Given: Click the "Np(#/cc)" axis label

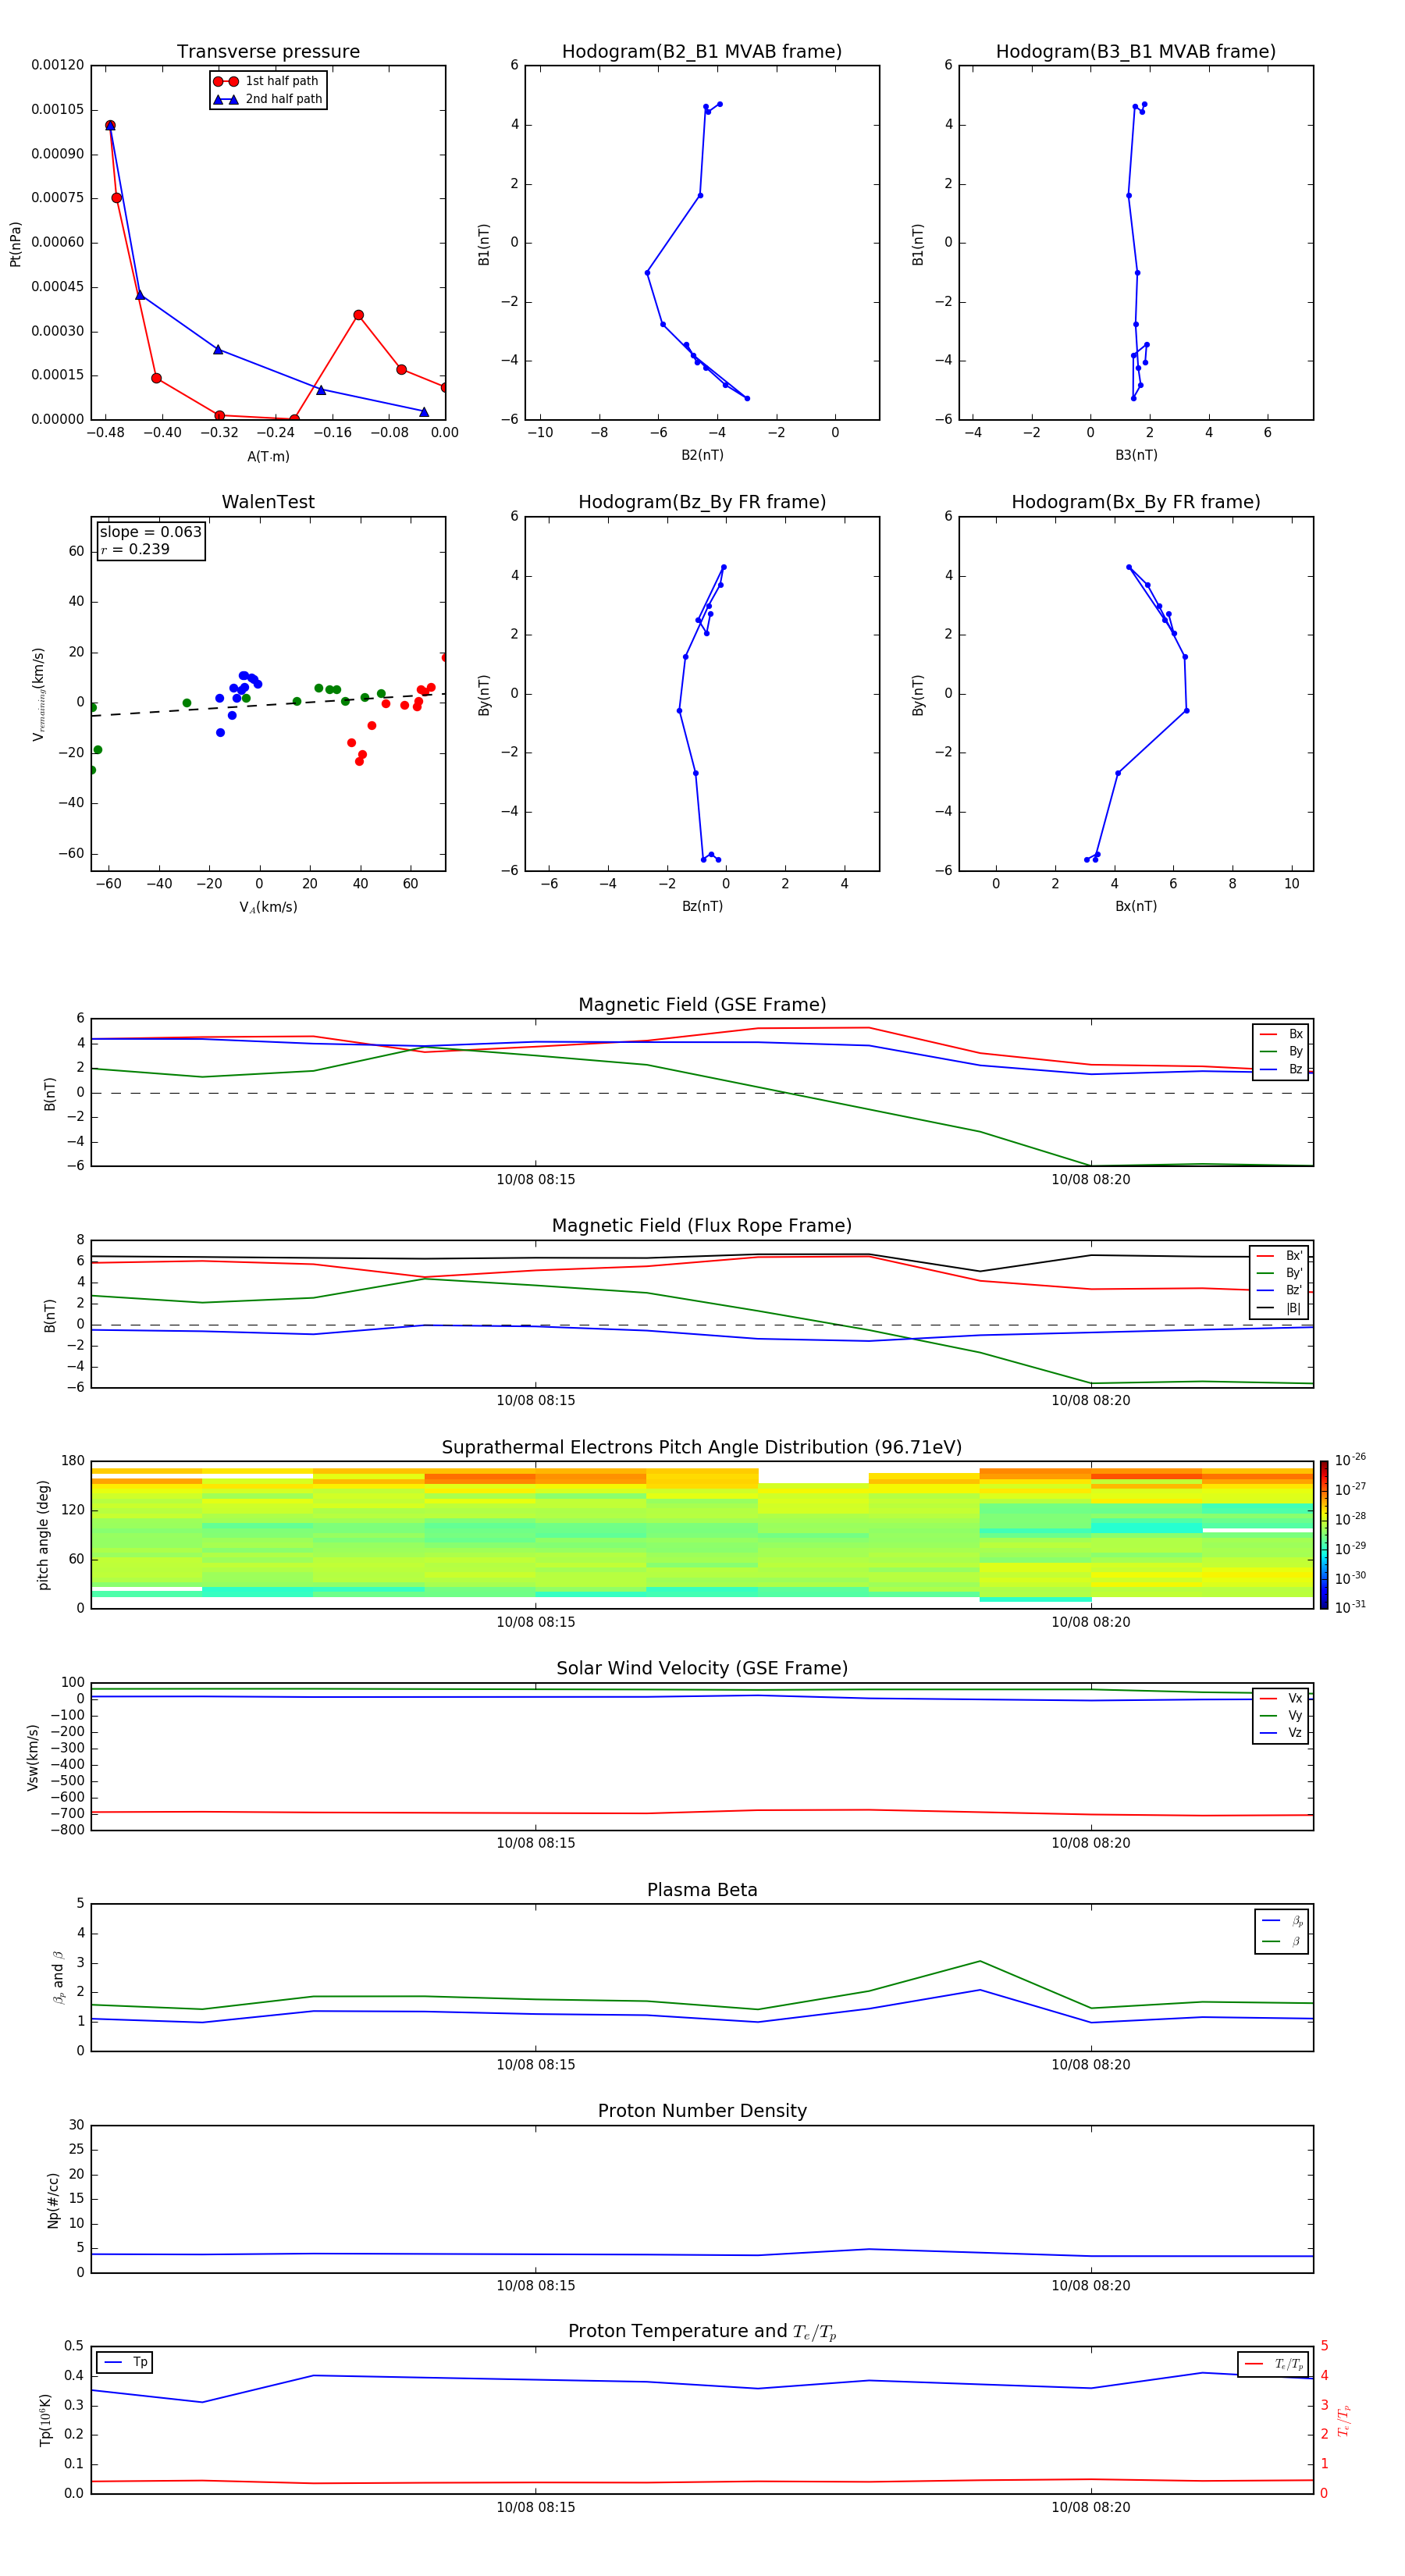Looking at the screenshot, I should 52,2200.
